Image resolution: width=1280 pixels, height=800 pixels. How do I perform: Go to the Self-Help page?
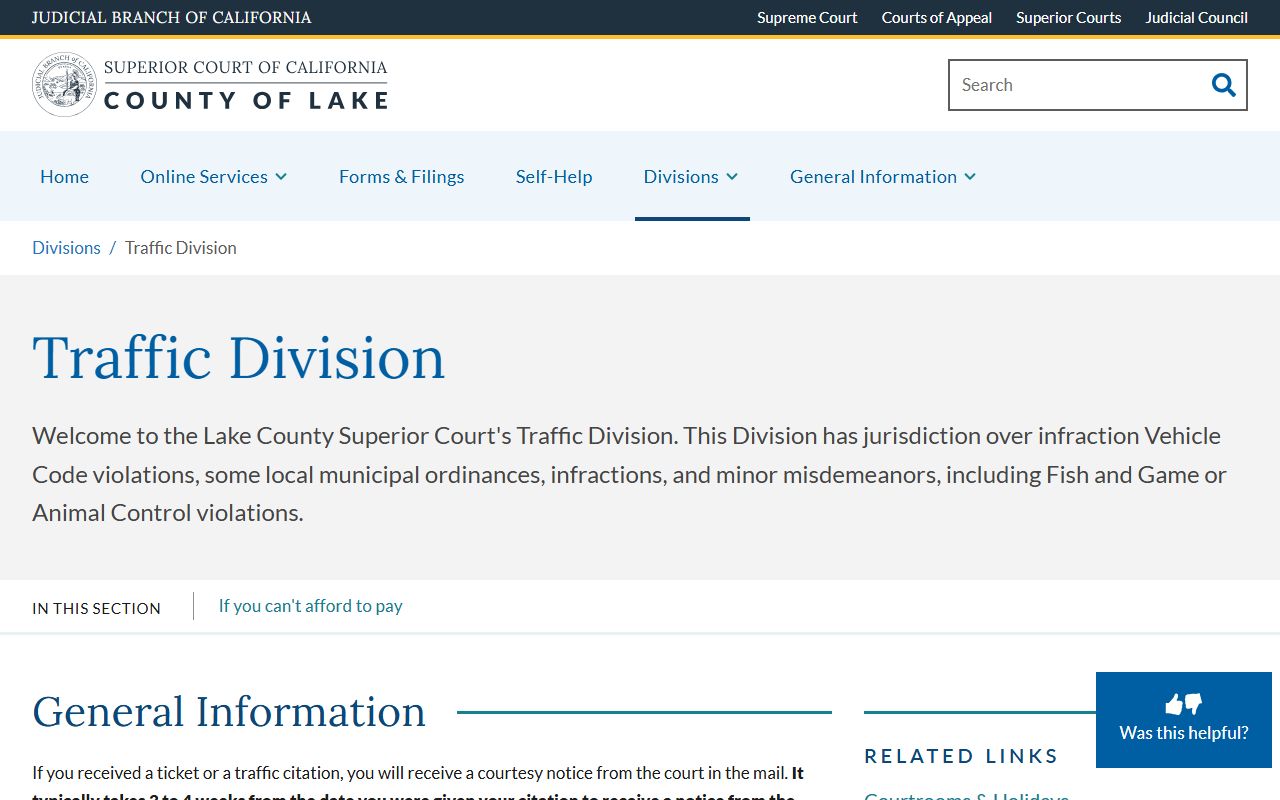(554, 176)
